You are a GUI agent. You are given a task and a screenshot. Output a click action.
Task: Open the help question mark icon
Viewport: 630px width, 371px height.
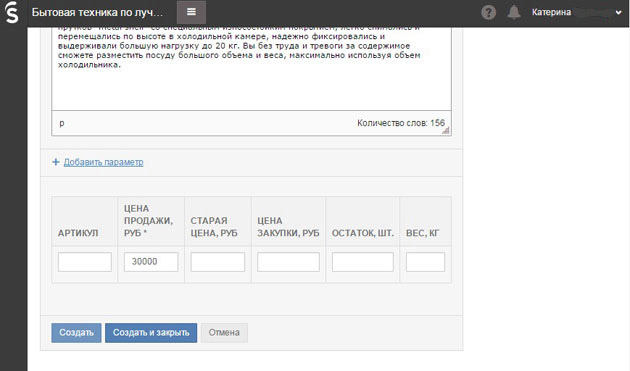pos(488,12)
